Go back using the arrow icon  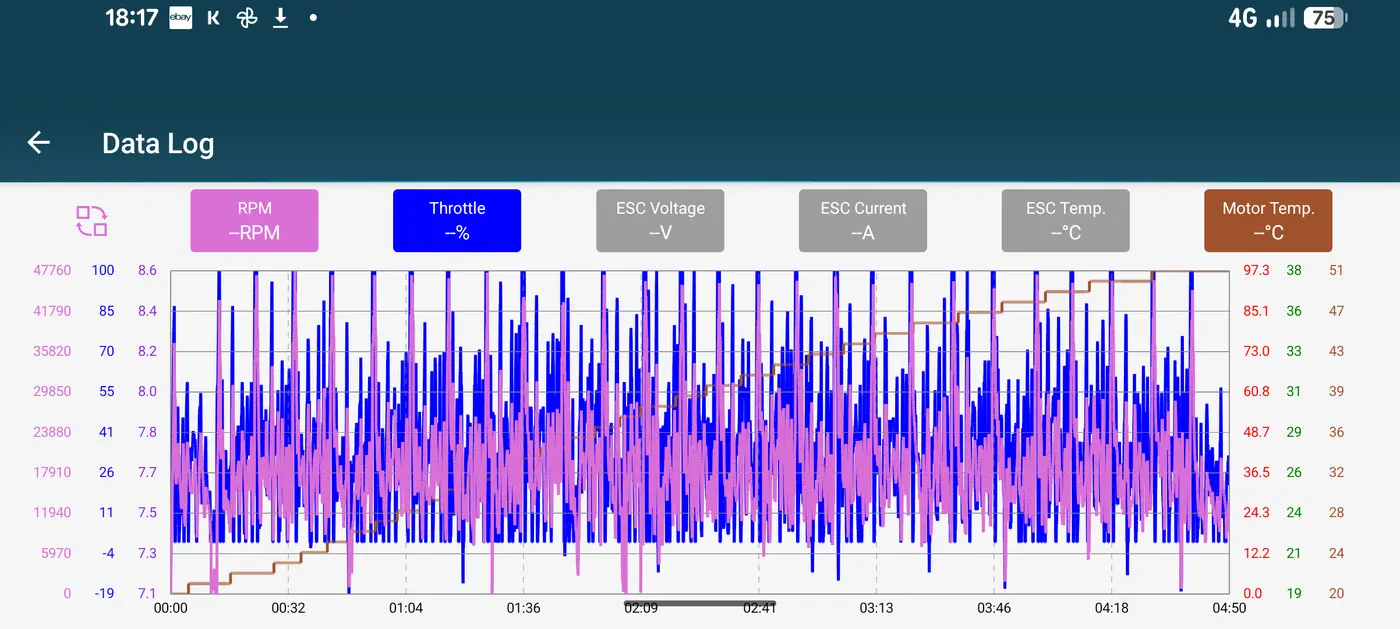click(x=39, y=143)
